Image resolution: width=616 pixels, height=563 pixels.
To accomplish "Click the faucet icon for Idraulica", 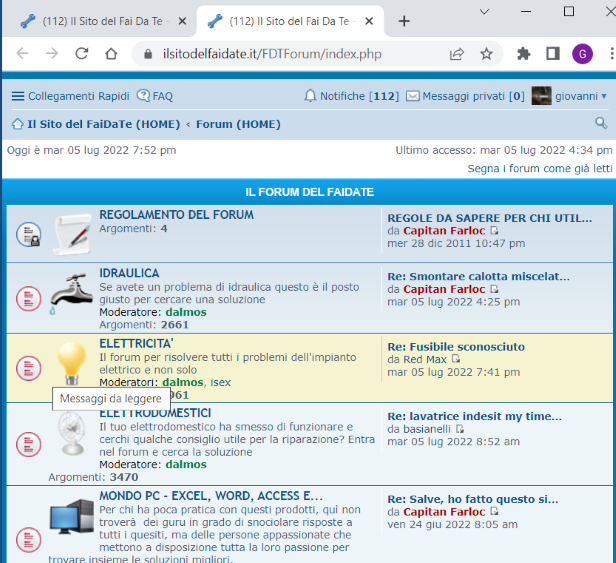I will pos(71,293).
